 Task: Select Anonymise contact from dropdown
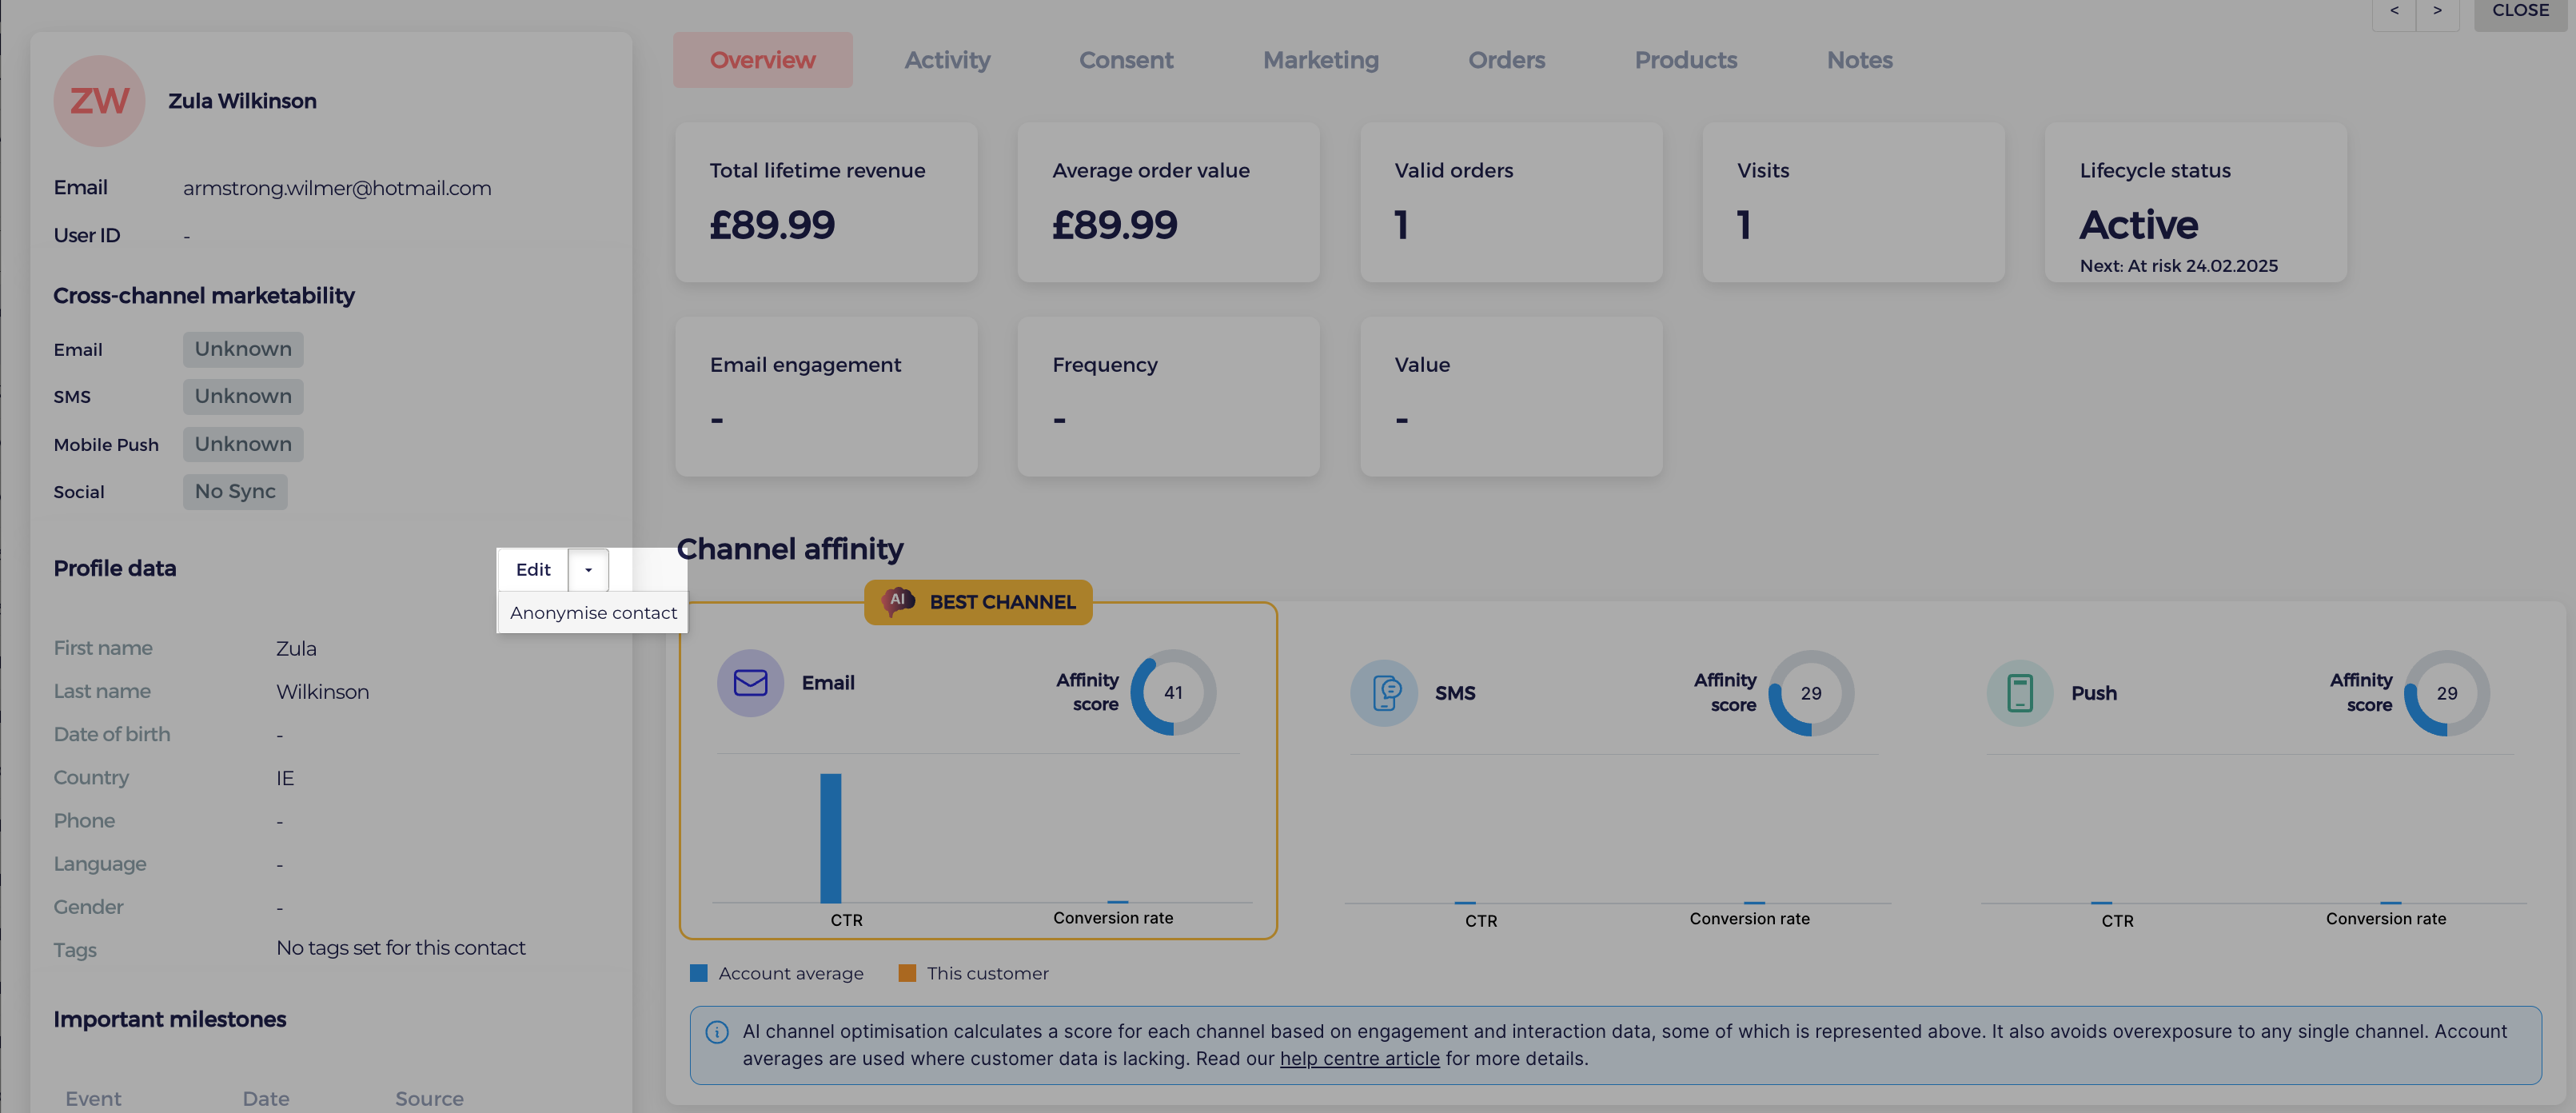593,613
